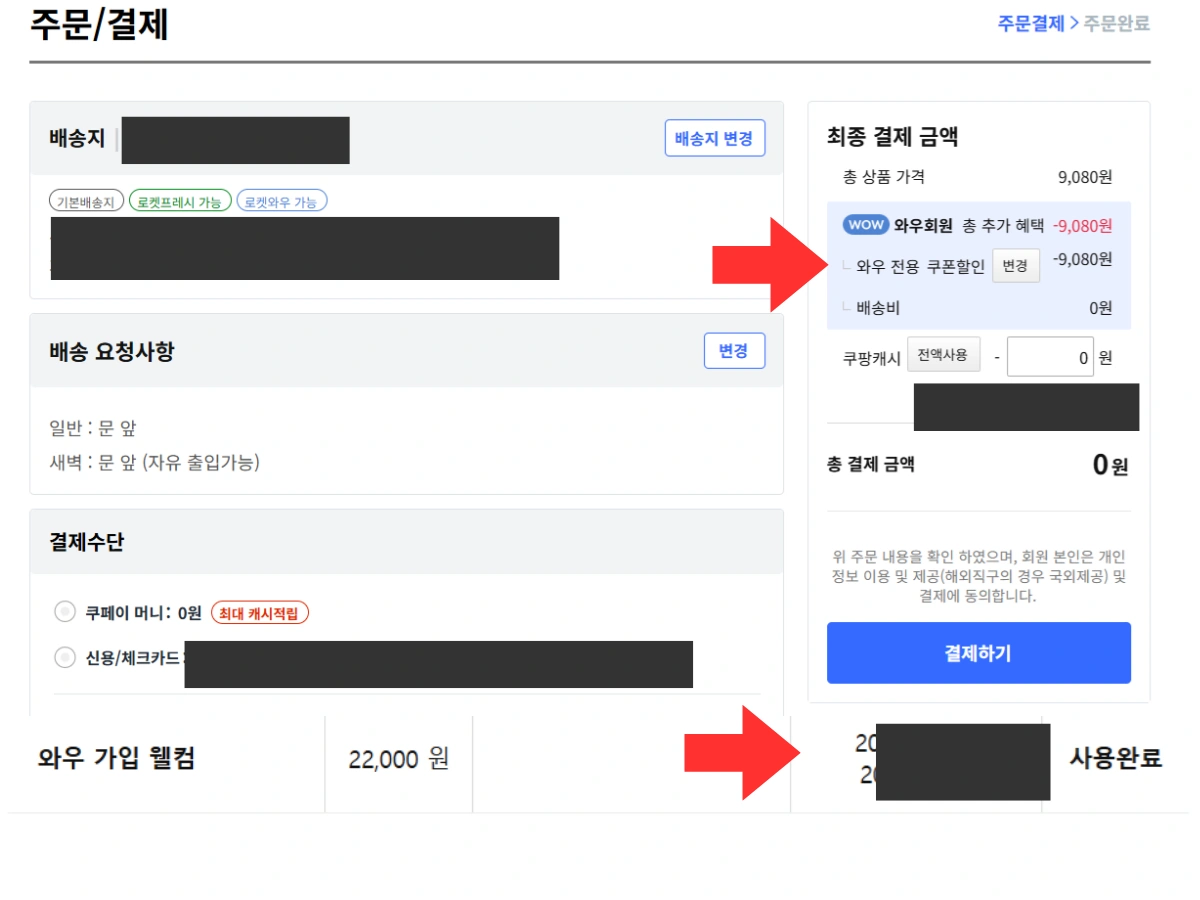Screen dimensions: 1200x900
Task: Click the blue 결제하기 pay button
Action: click(978, 653)
